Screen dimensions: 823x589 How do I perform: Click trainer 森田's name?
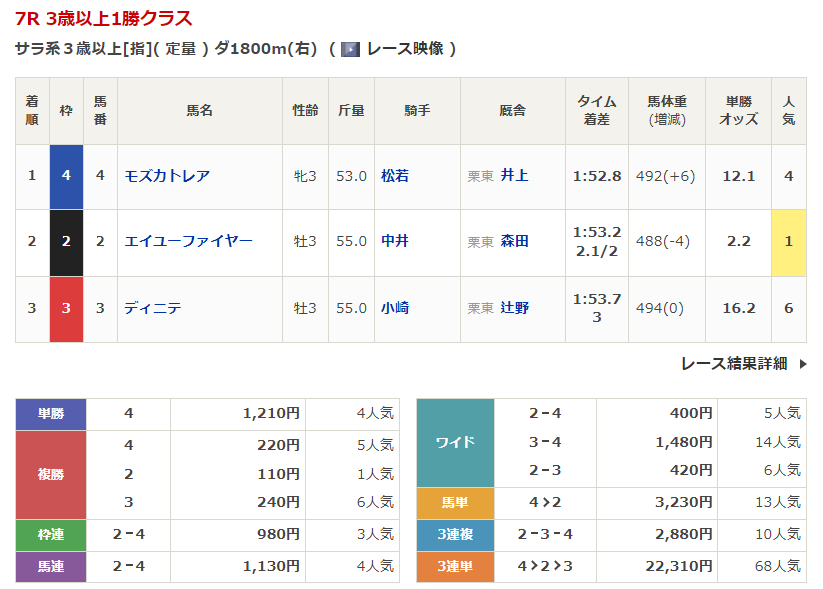pos(515,241)
